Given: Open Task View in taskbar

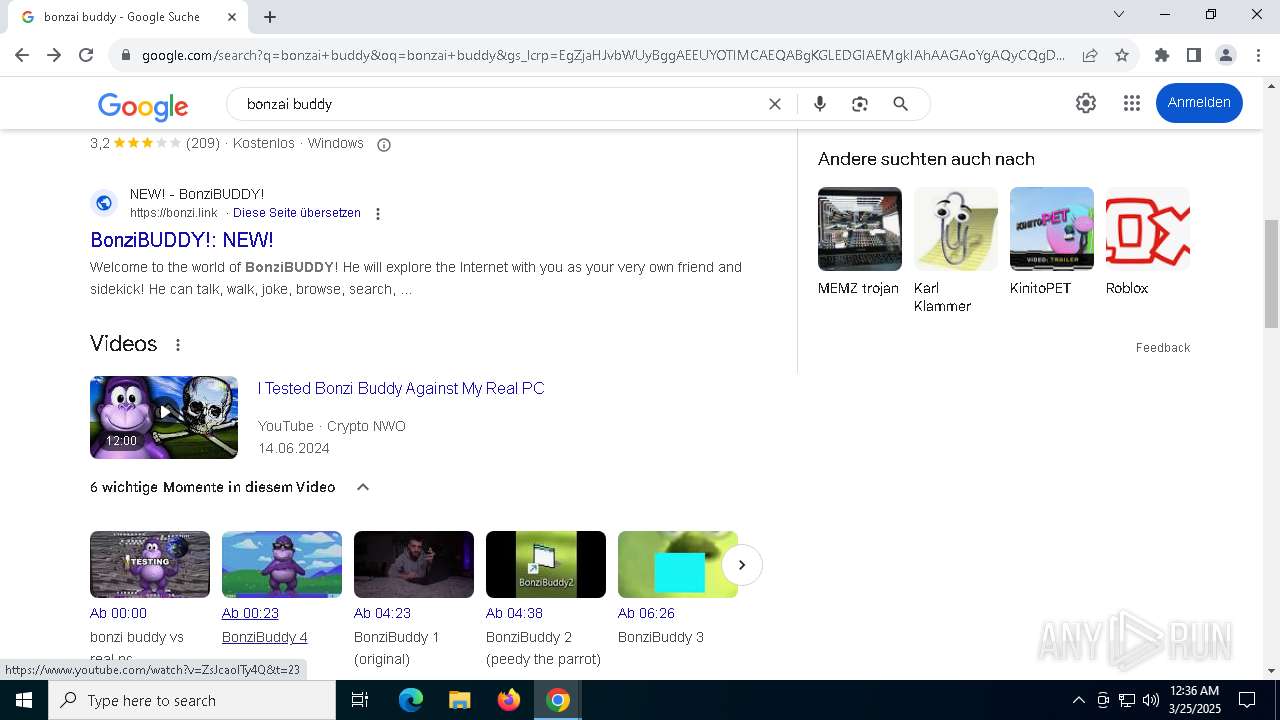Looking at the screenshot, I should (360, 700).
